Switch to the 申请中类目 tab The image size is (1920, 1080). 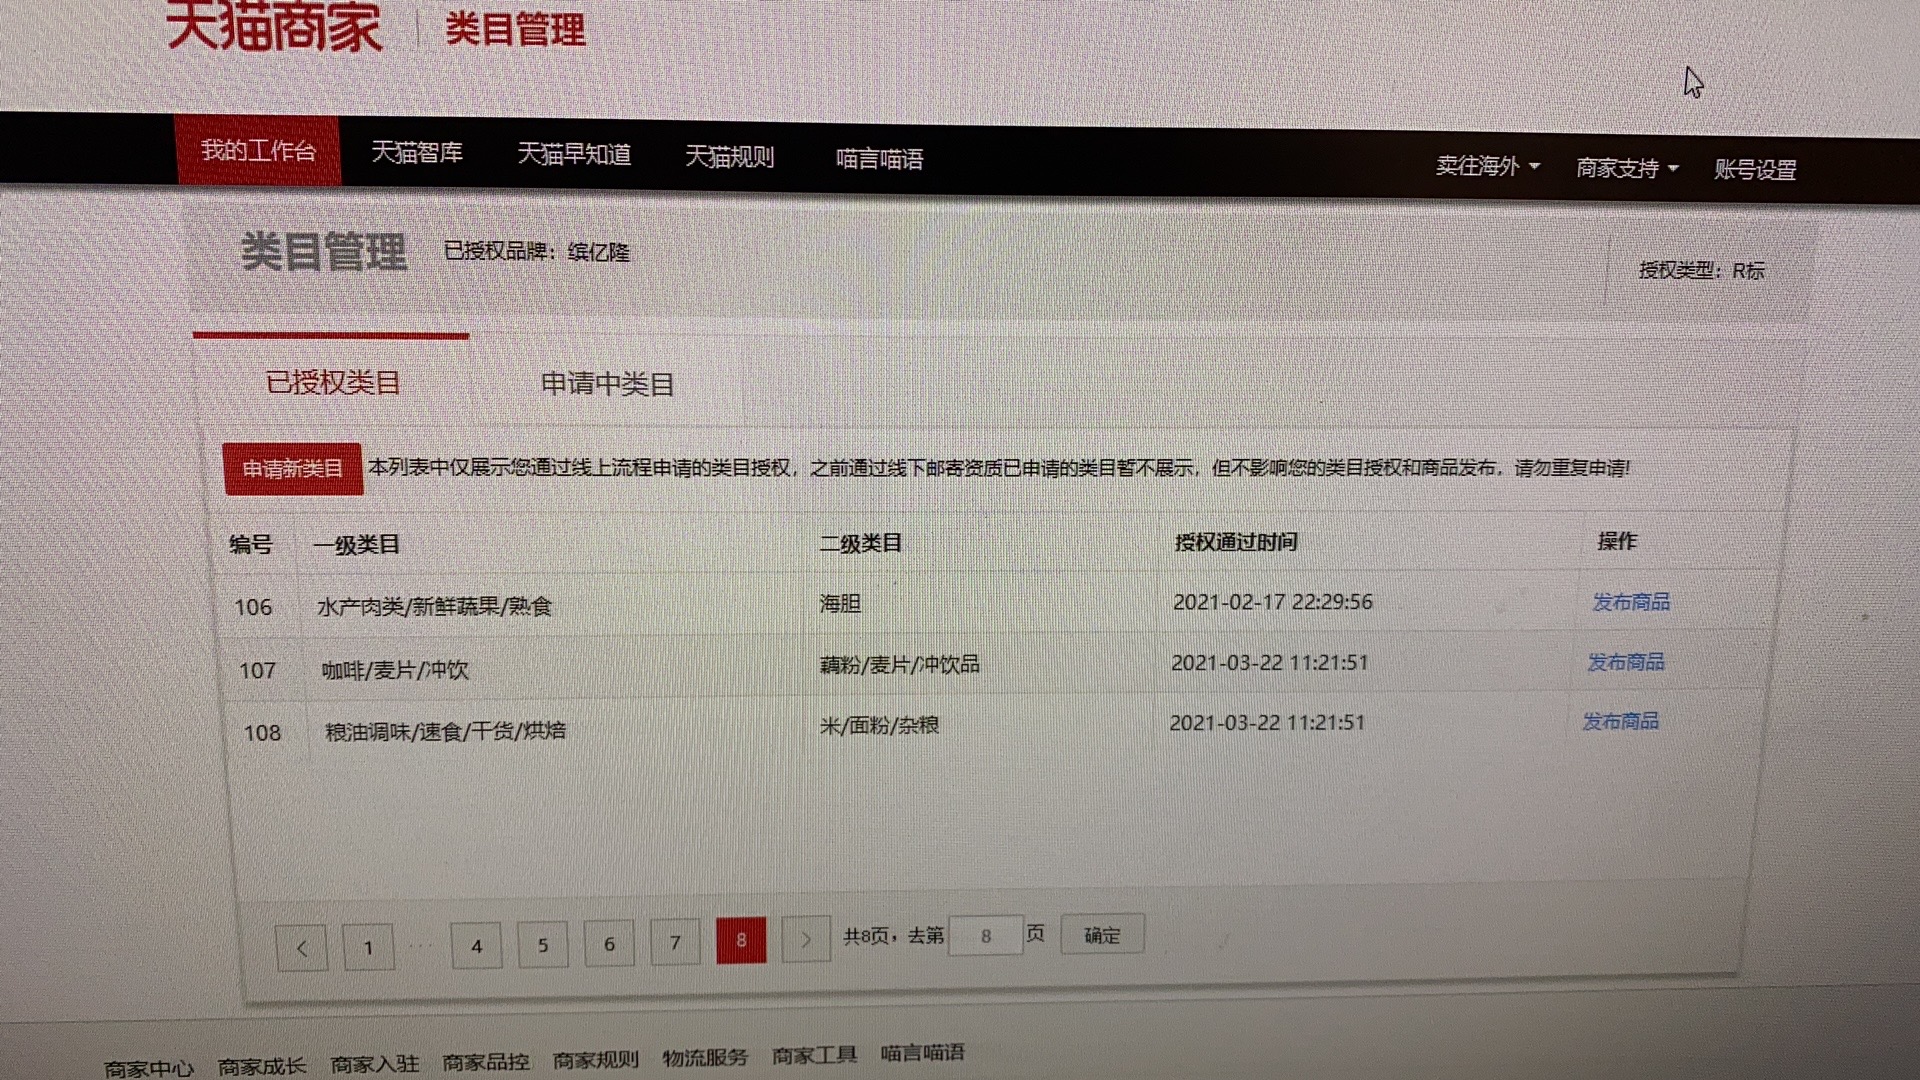coord(607,384)
